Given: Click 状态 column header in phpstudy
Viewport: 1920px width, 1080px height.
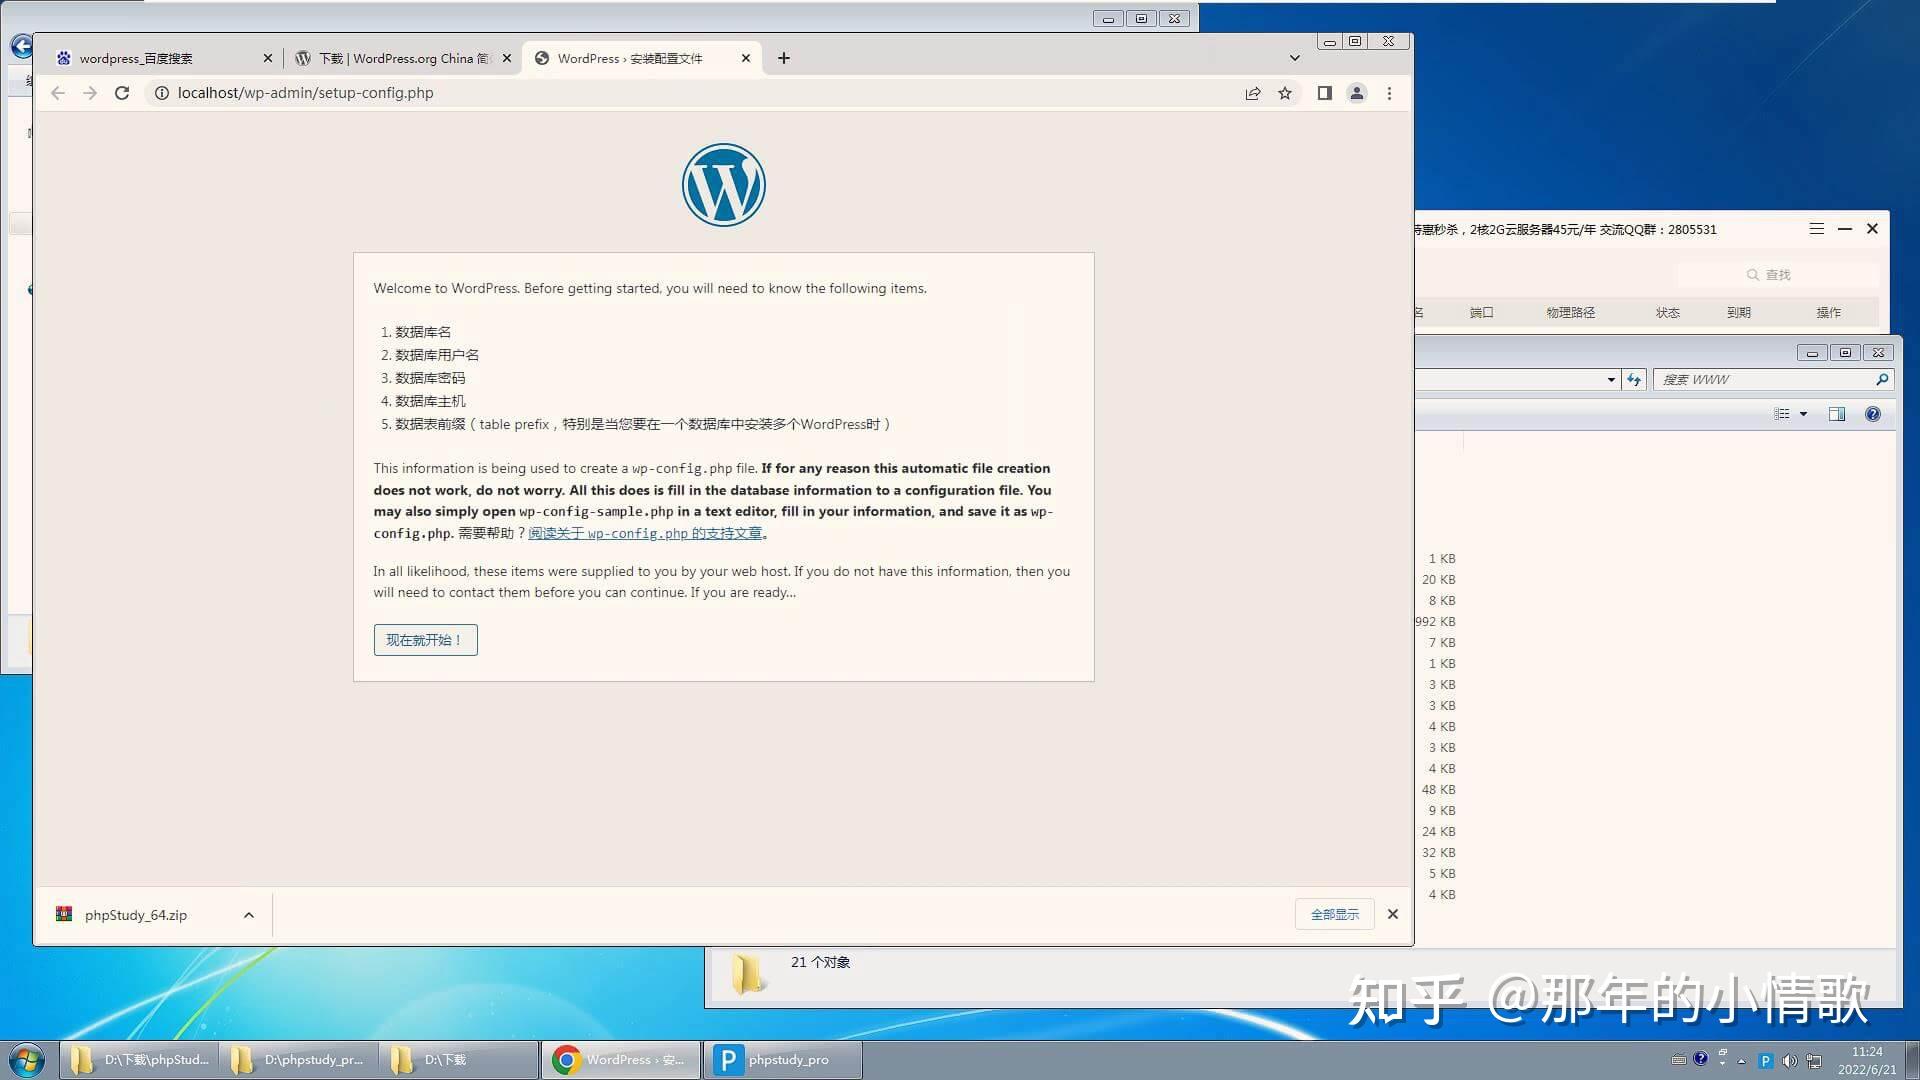Looking at the screenshot, I should click(x=1667, y=313).
